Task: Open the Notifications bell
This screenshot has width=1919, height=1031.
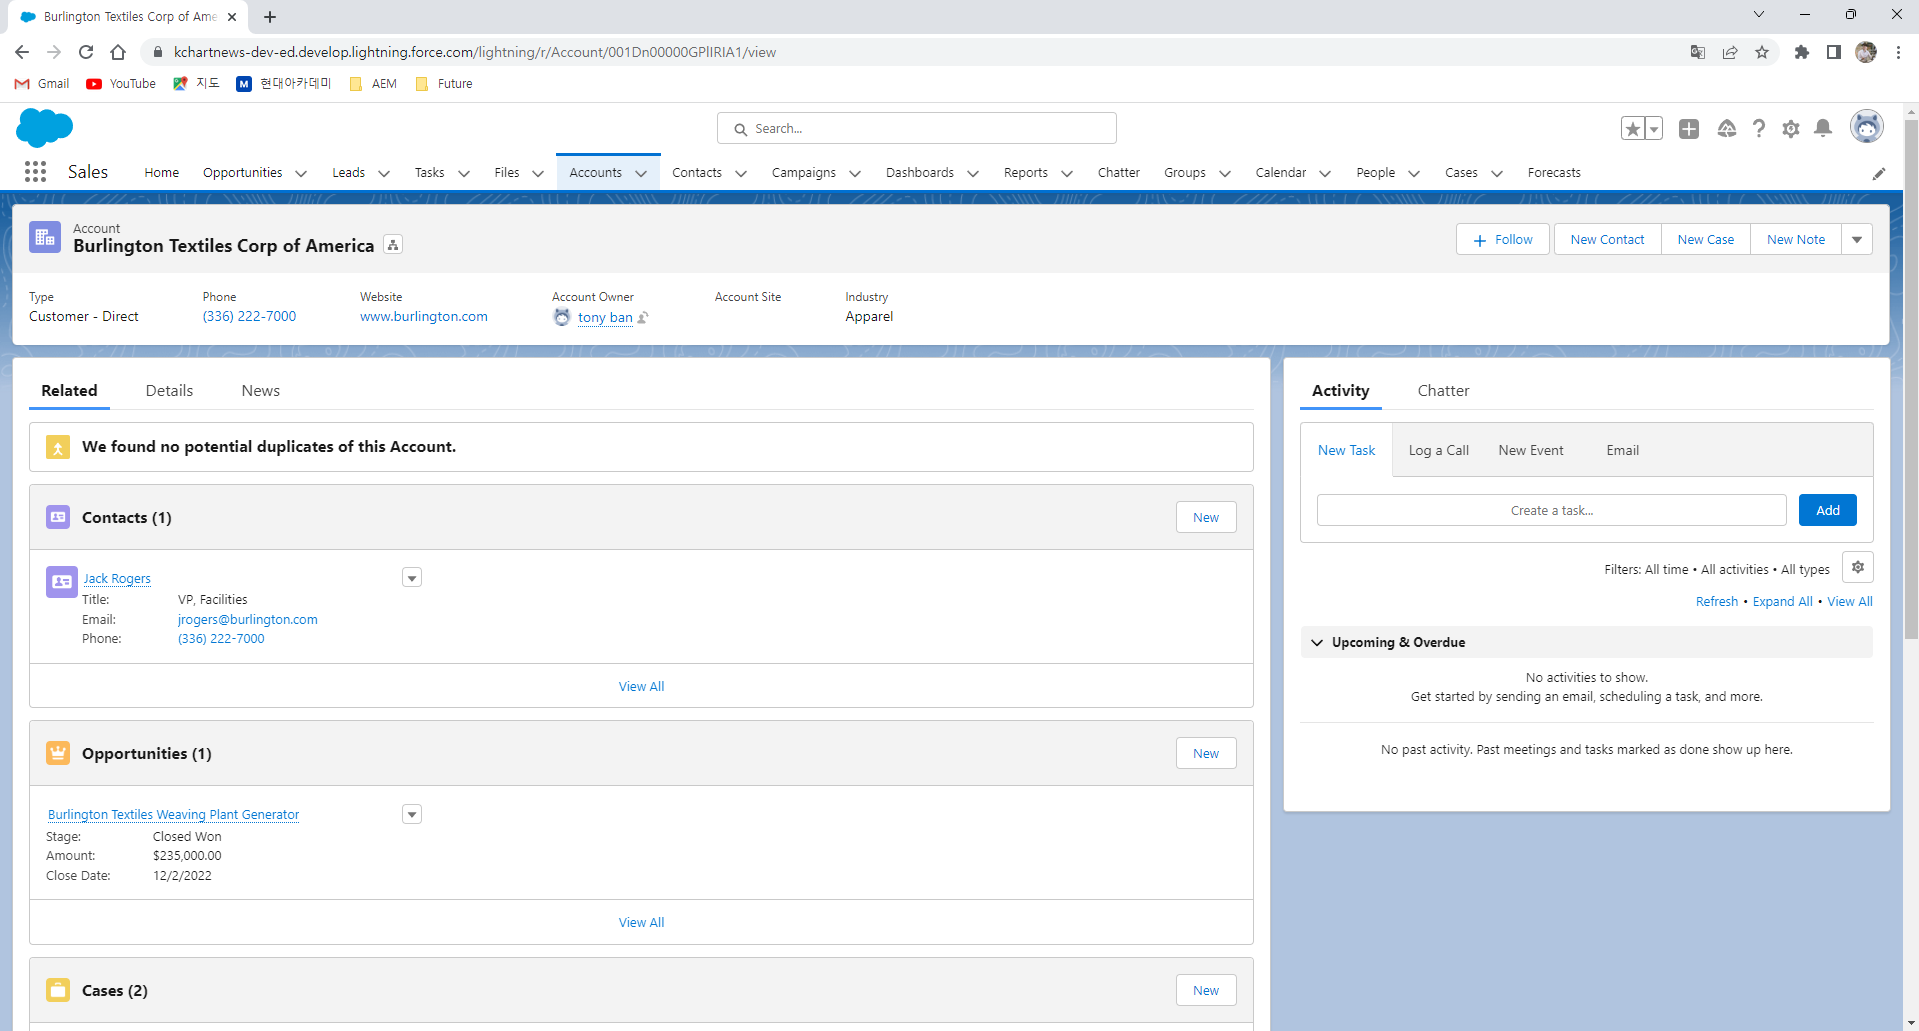Action: click(x=1823, y=128)
